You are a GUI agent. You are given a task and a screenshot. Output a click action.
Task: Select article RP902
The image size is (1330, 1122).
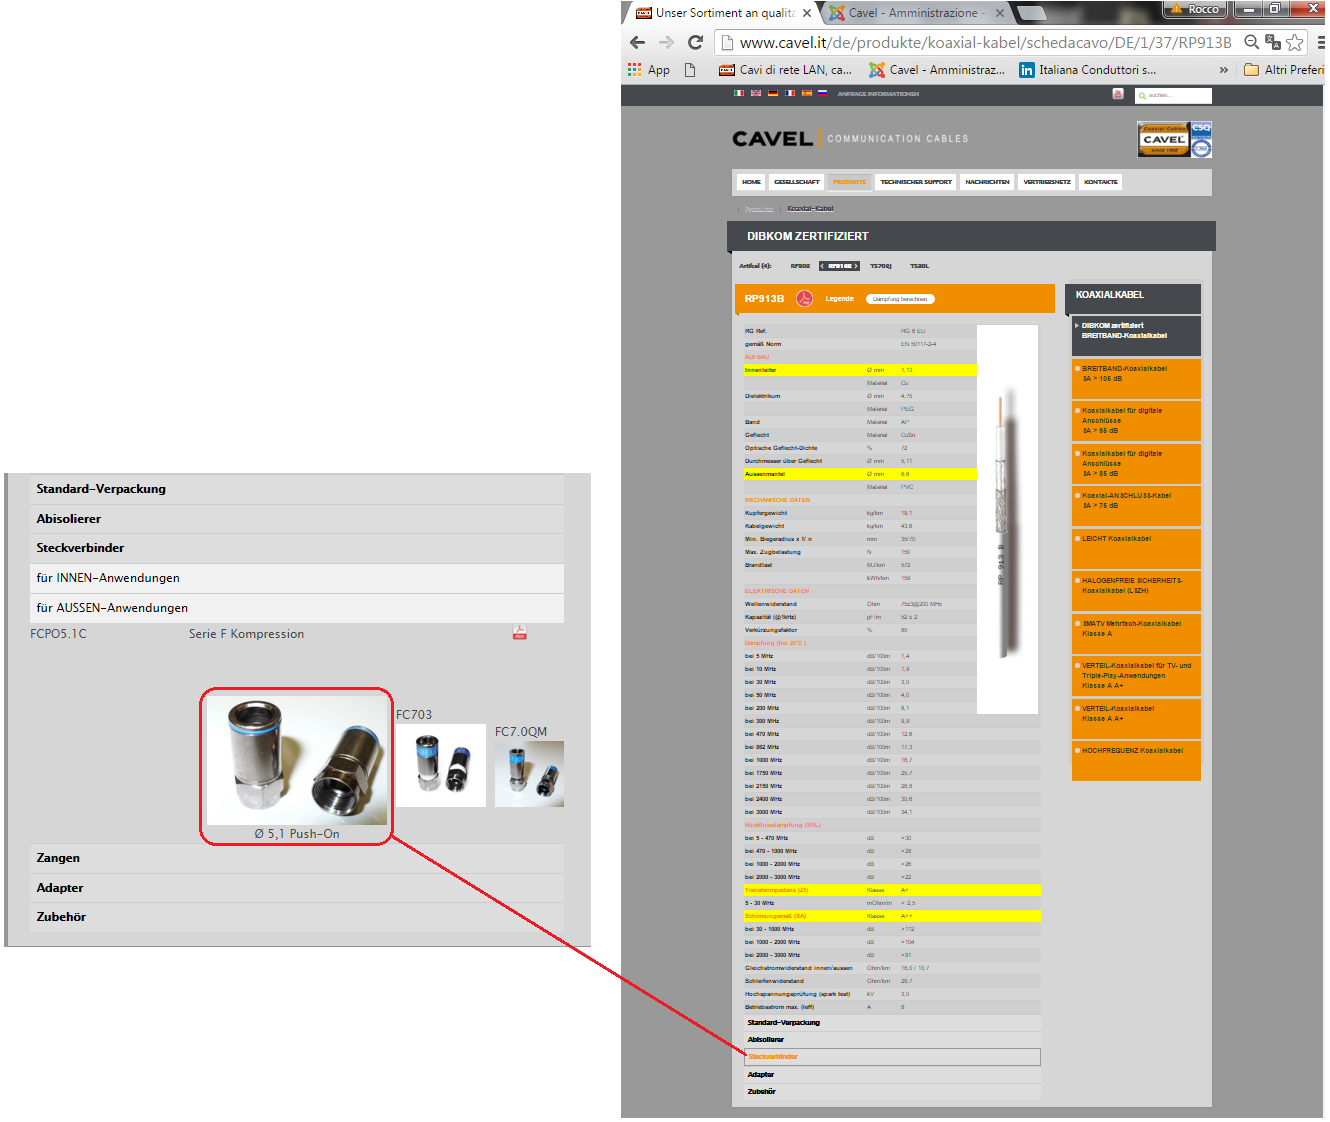[800, 266]
